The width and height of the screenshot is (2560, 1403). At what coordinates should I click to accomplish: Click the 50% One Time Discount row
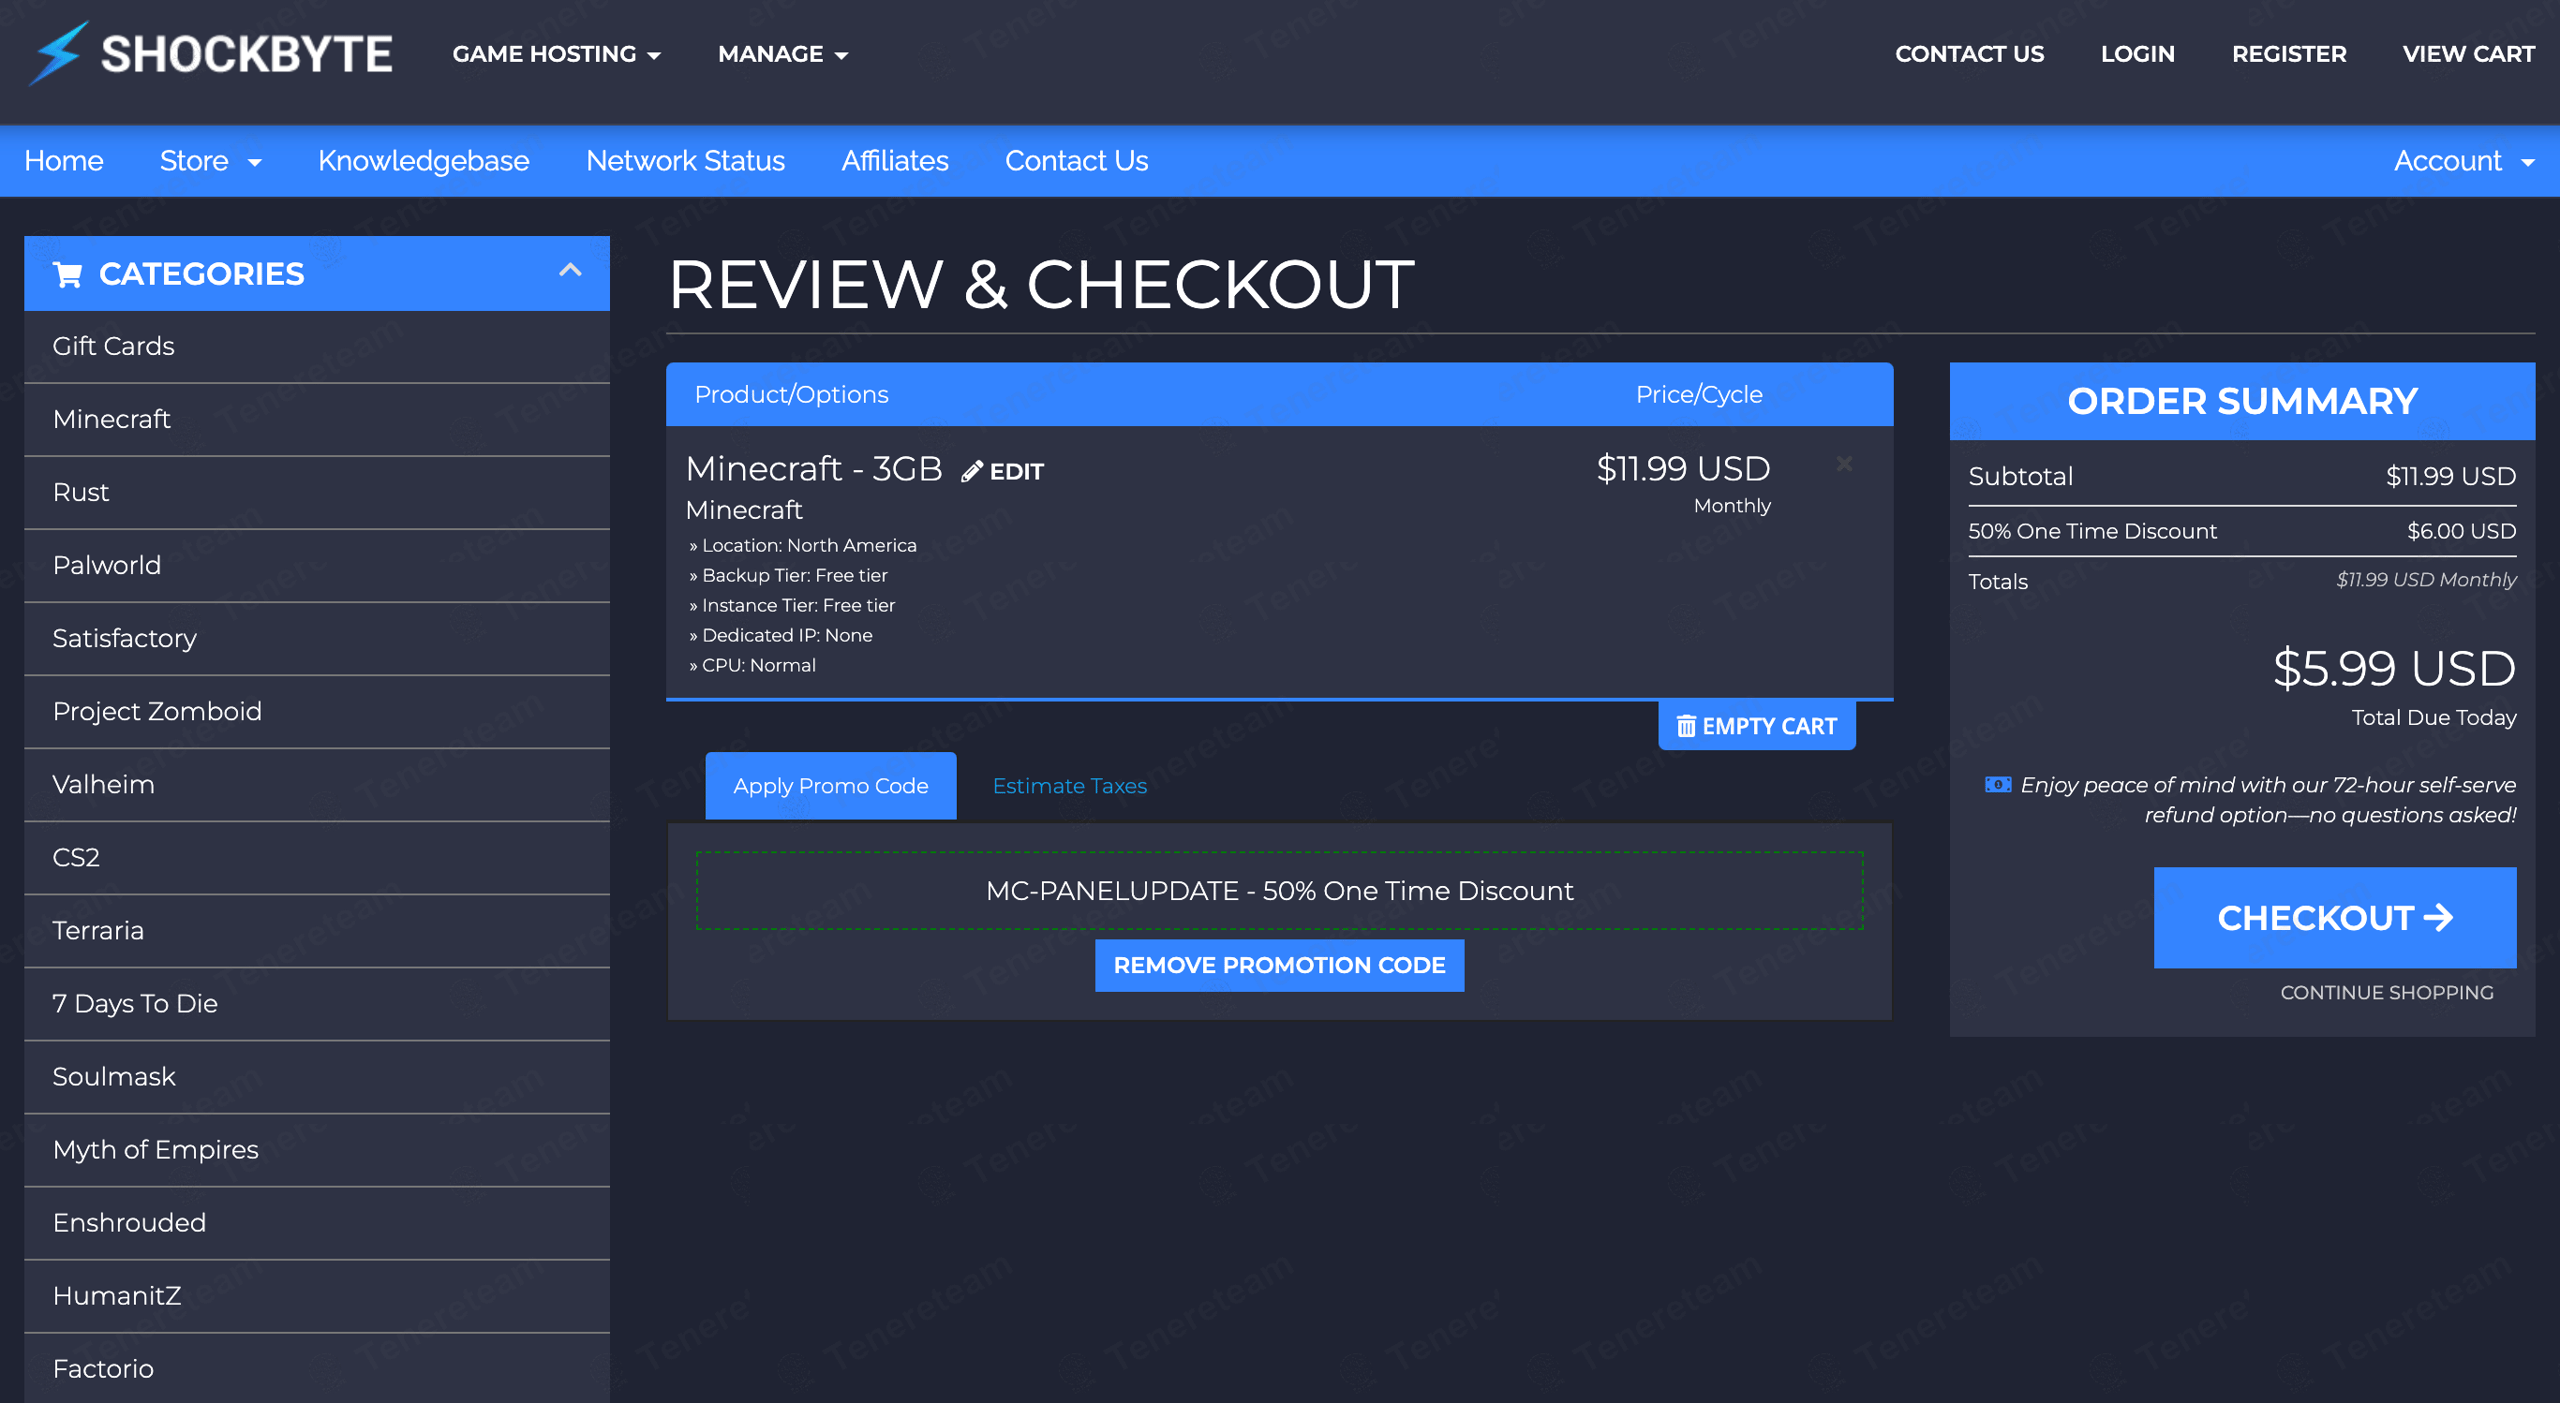tap(2242, 531)
